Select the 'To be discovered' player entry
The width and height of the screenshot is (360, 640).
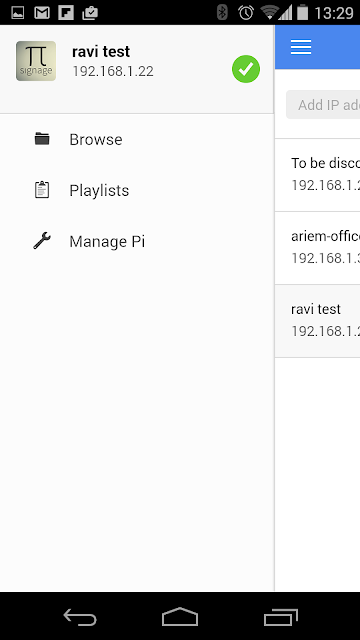[318, 175]
